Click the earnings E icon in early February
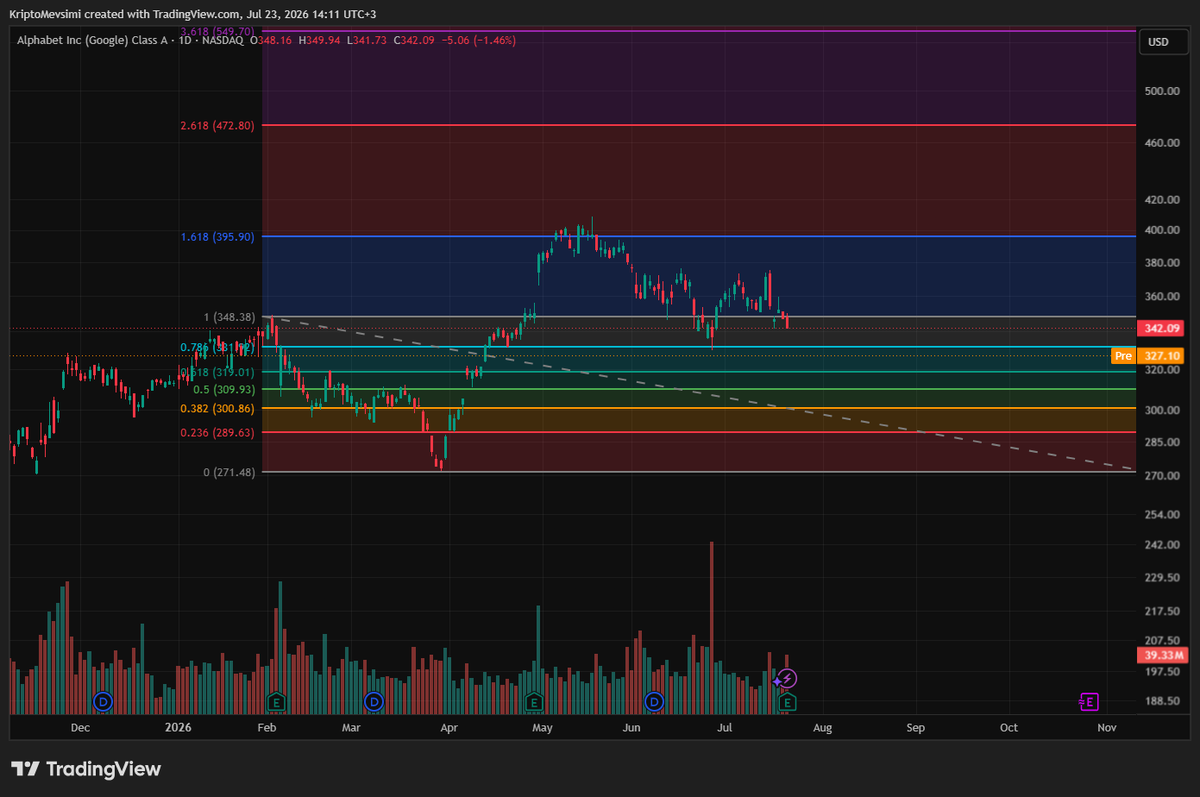Screen dimensions: 1200x797 tap(277, 701)
